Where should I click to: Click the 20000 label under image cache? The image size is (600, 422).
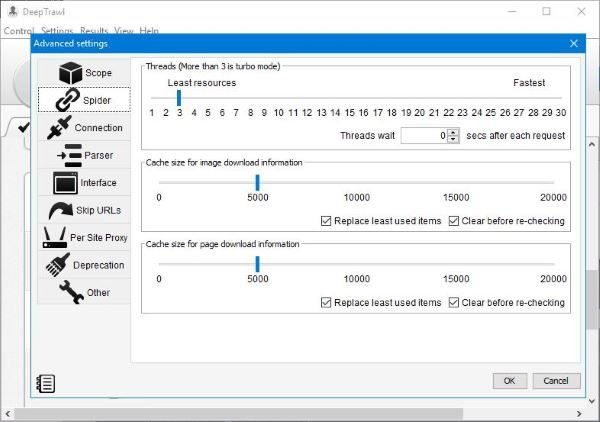(553, 197)
